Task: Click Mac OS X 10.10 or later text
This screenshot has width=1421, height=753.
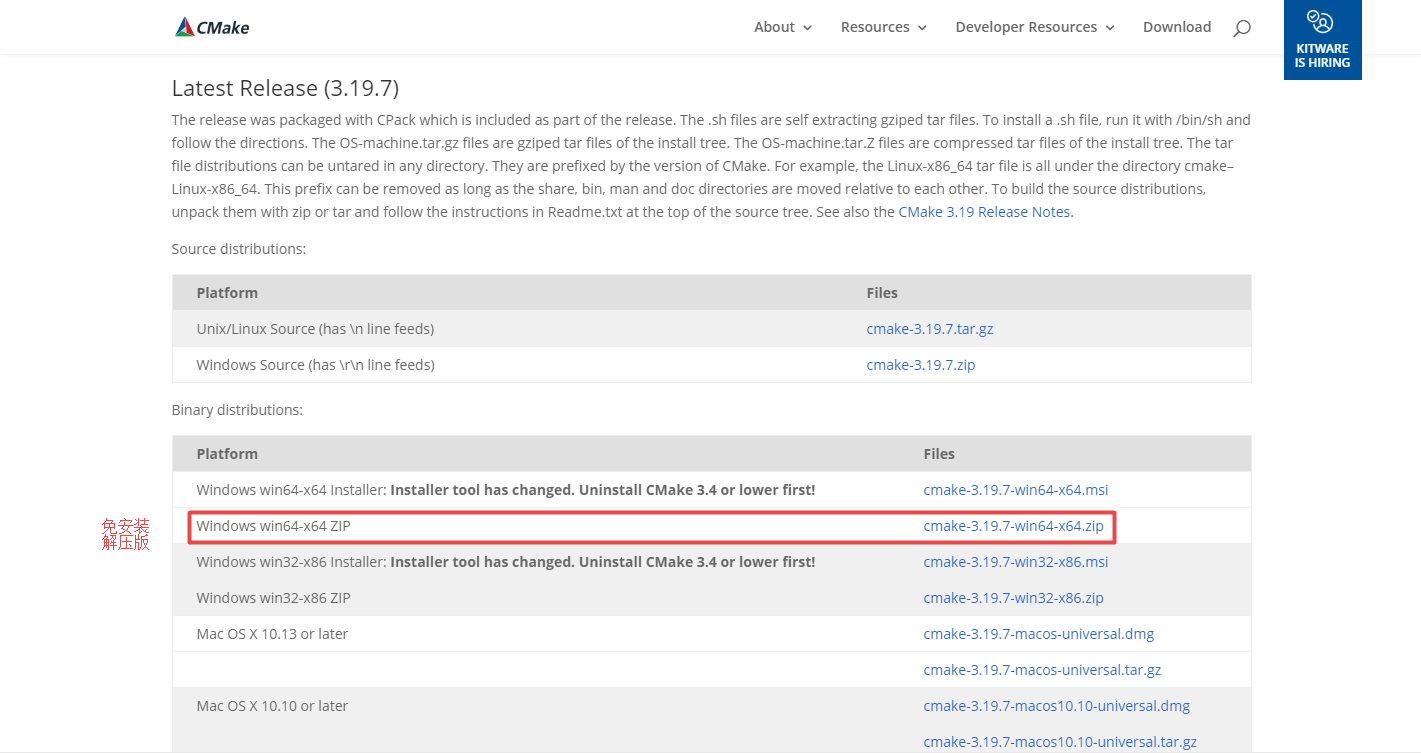Action: tap(272, 706)
